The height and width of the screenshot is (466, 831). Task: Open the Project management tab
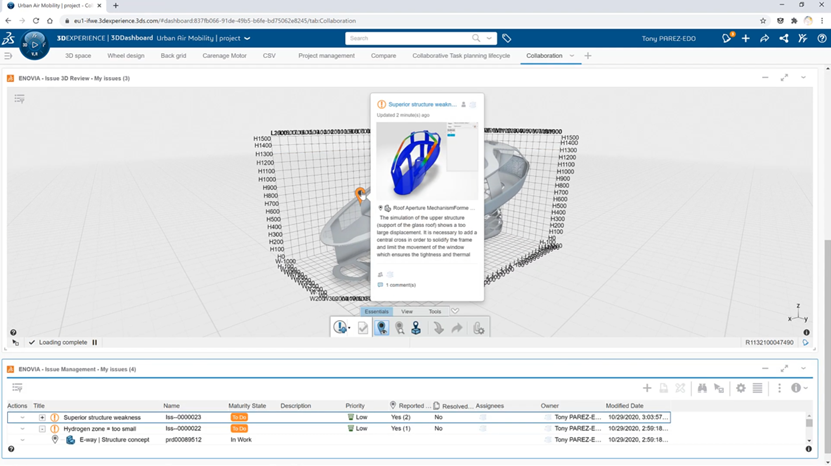(326, 56)
